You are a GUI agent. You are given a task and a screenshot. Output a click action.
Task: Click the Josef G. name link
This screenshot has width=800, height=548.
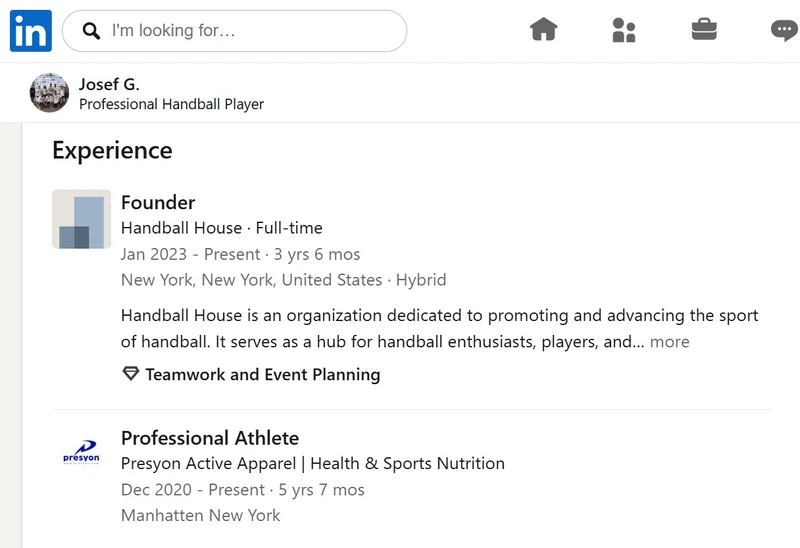(x=109, y=84)
